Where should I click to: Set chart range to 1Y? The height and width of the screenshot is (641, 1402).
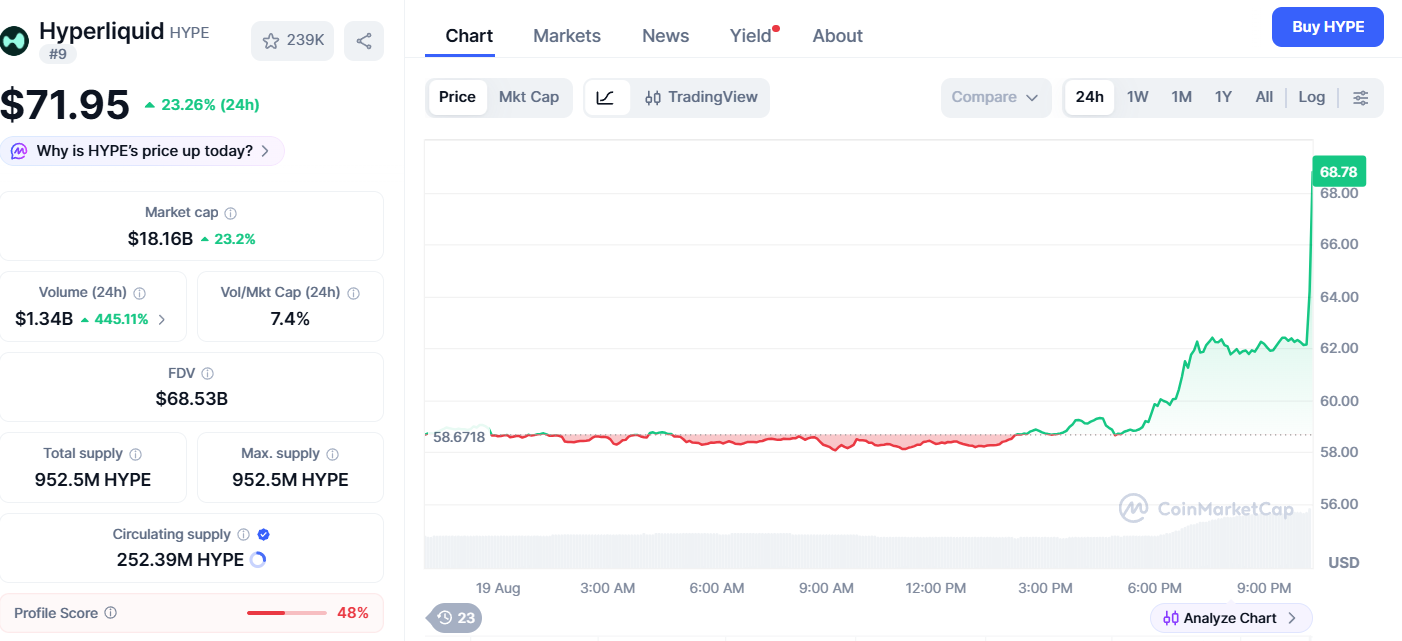tap(1223, 97)
